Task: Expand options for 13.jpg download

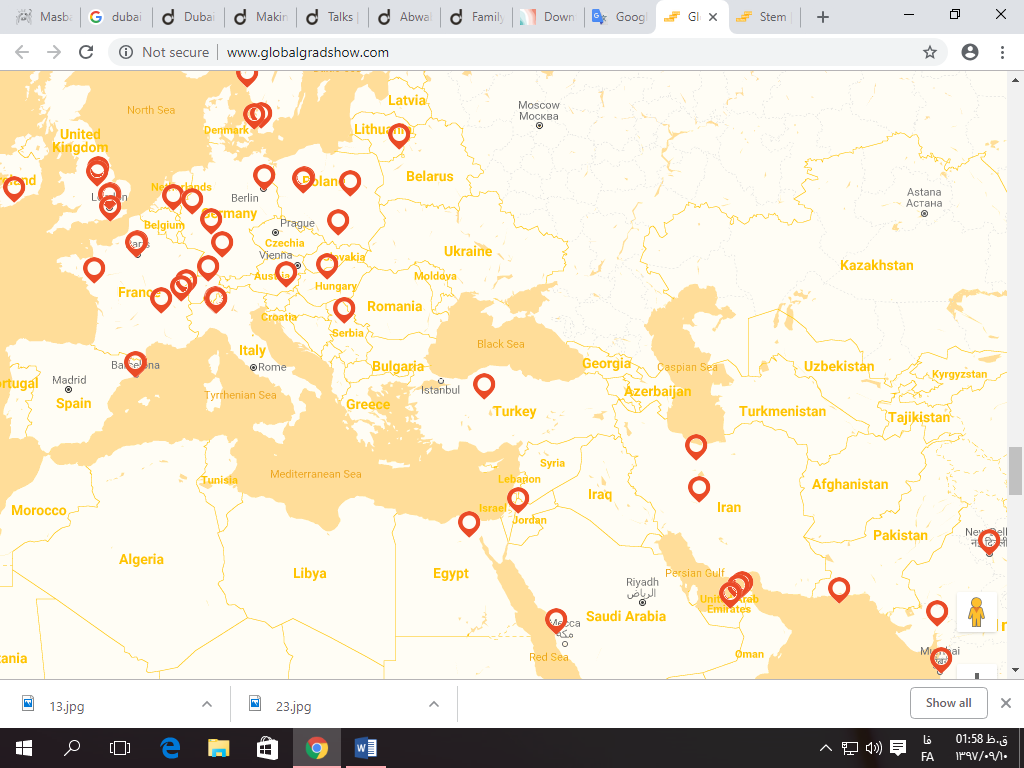Action: [x=207, y=704]
